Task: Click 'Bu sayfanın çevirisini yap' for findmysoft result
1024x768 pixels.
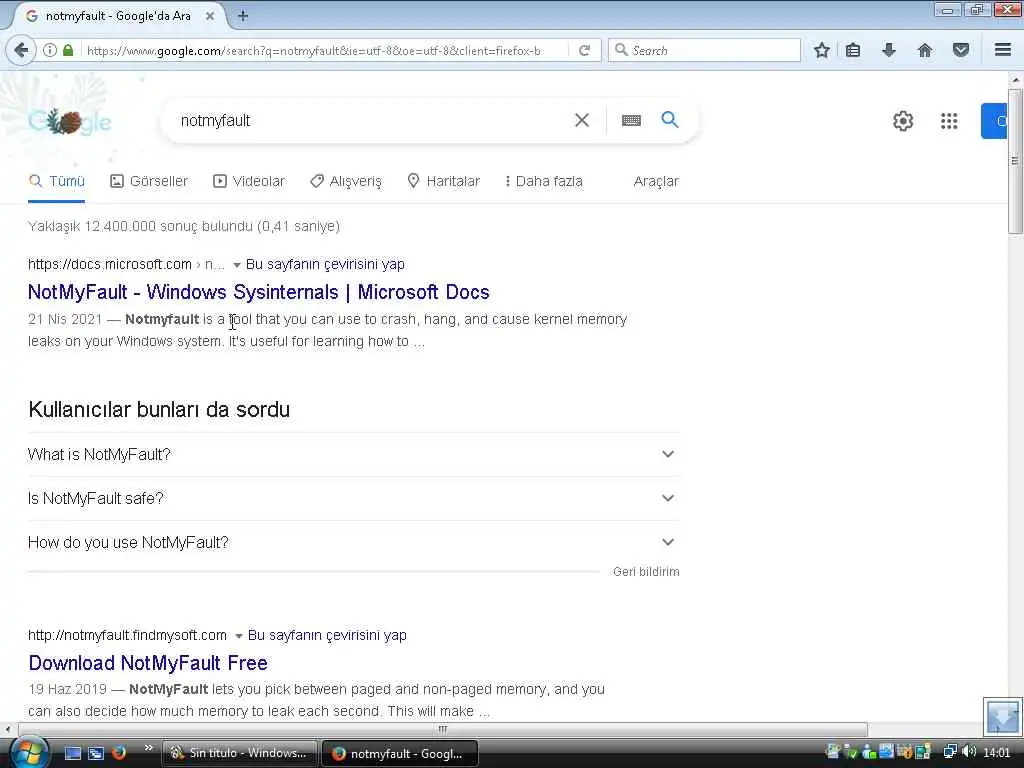Action: (327, 635)
